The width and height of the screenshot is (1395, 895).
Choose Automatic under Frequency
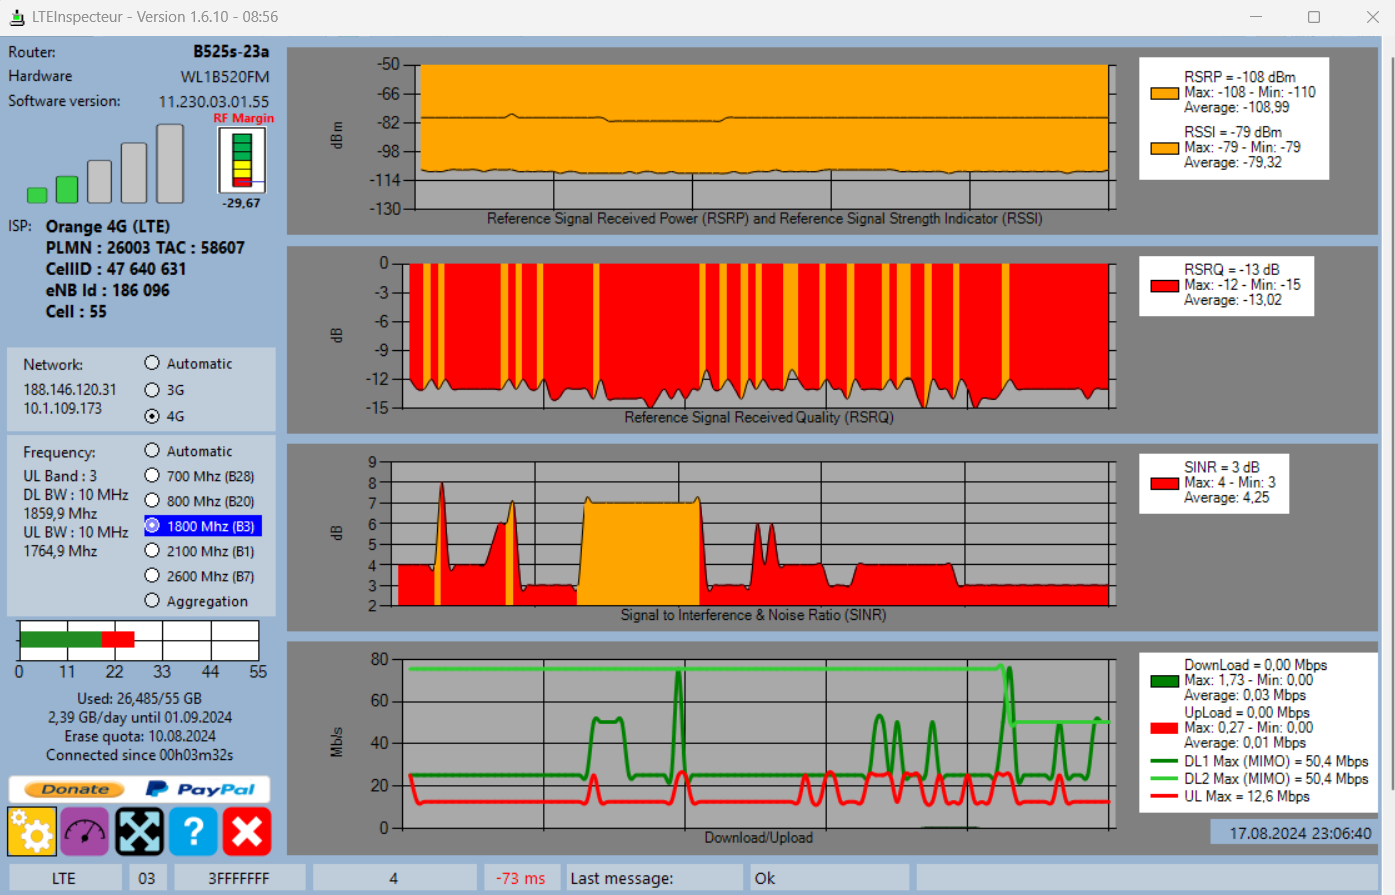coord(188,451)
